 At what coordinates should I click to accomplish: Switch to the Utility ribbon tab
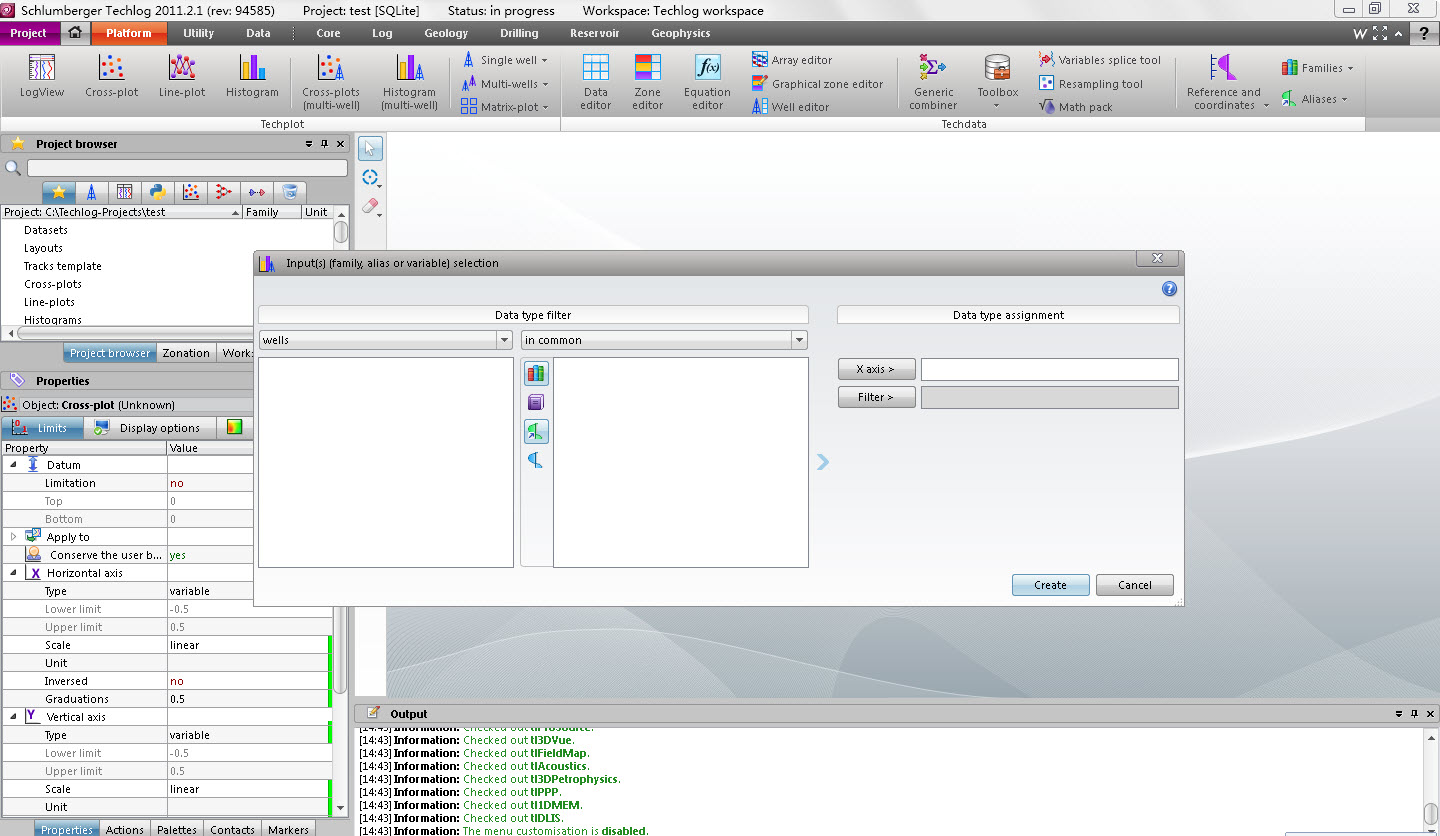point(198,33)
